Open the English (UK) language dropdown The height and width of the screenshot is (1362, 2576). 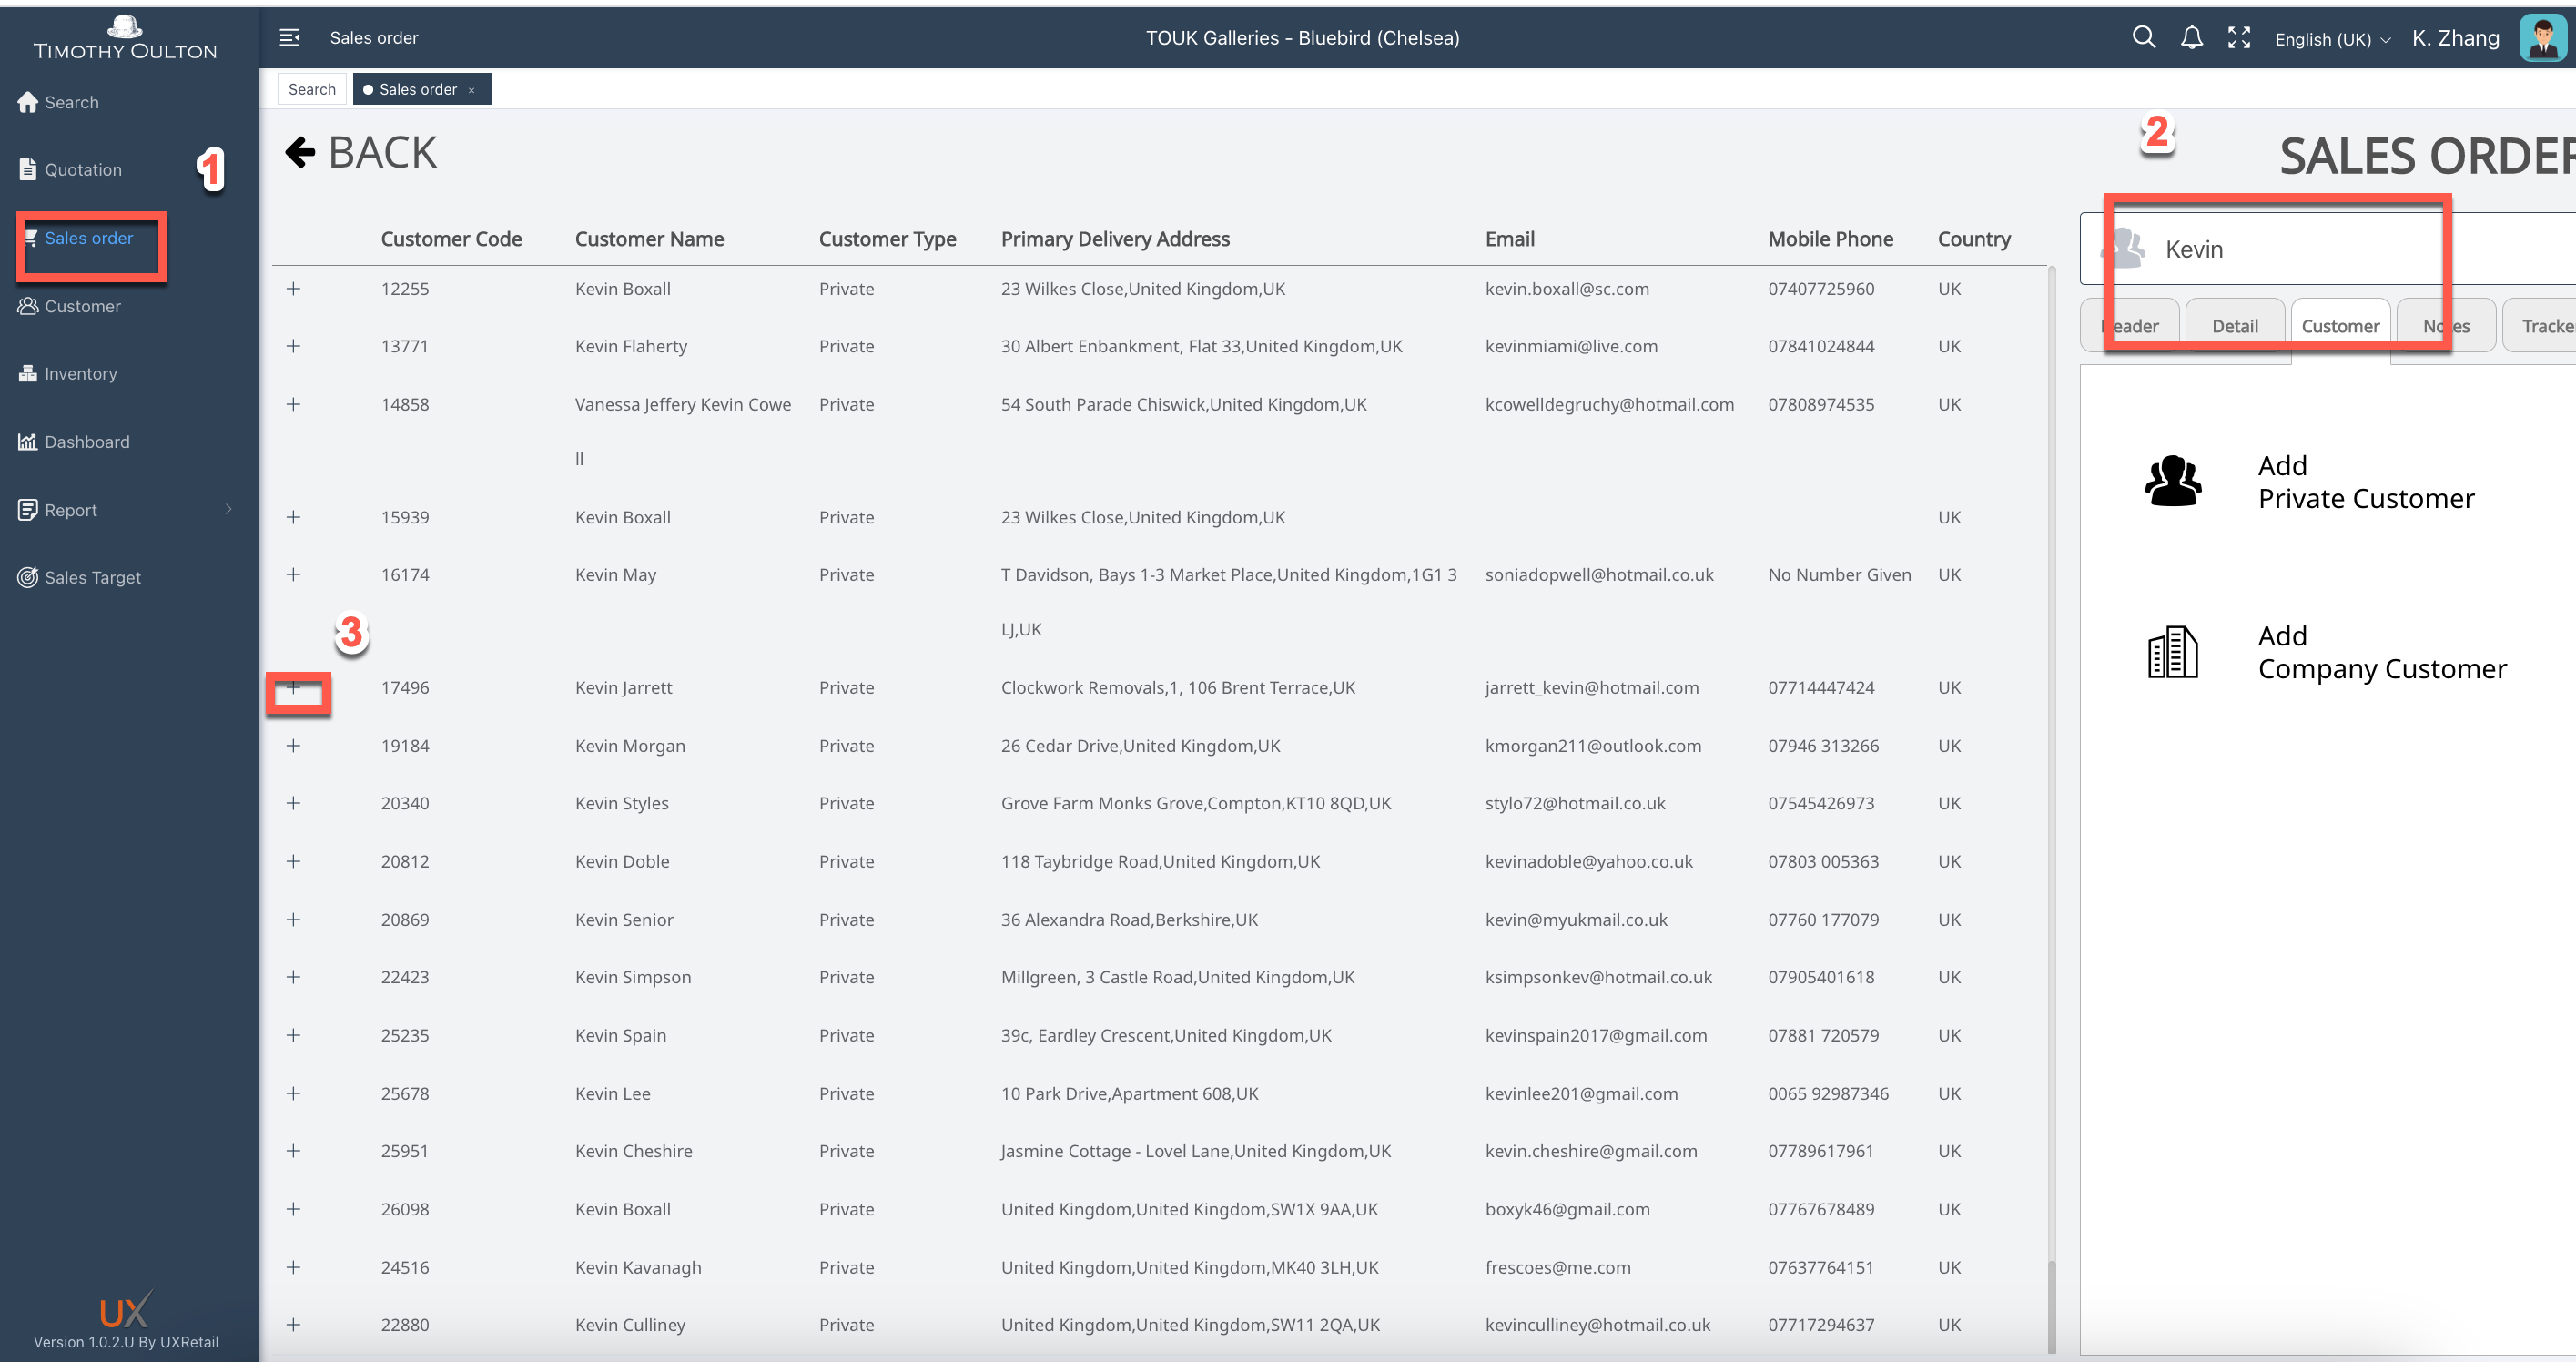click(x=2331, y=39)
